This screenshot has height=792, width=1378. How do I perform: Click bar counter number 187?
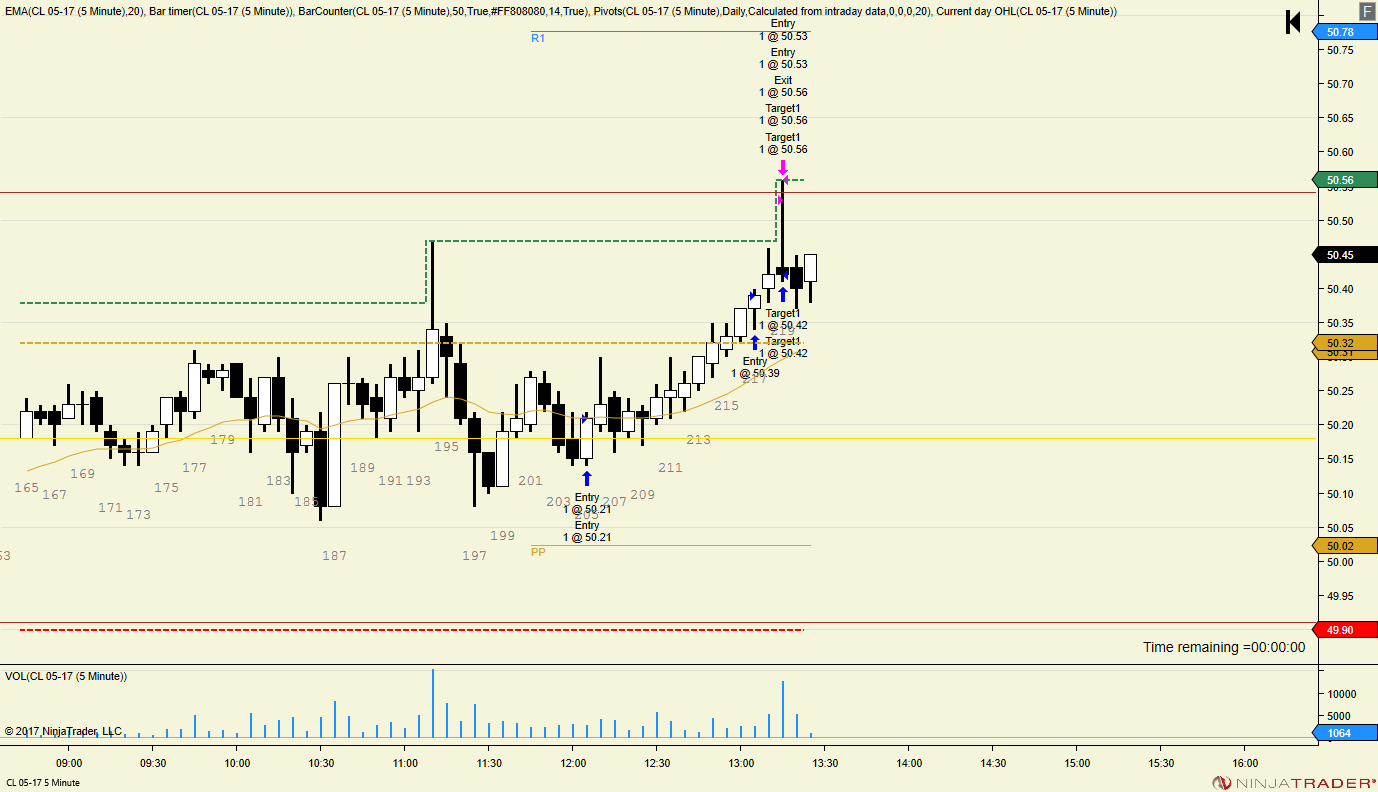tap(334, 556)
